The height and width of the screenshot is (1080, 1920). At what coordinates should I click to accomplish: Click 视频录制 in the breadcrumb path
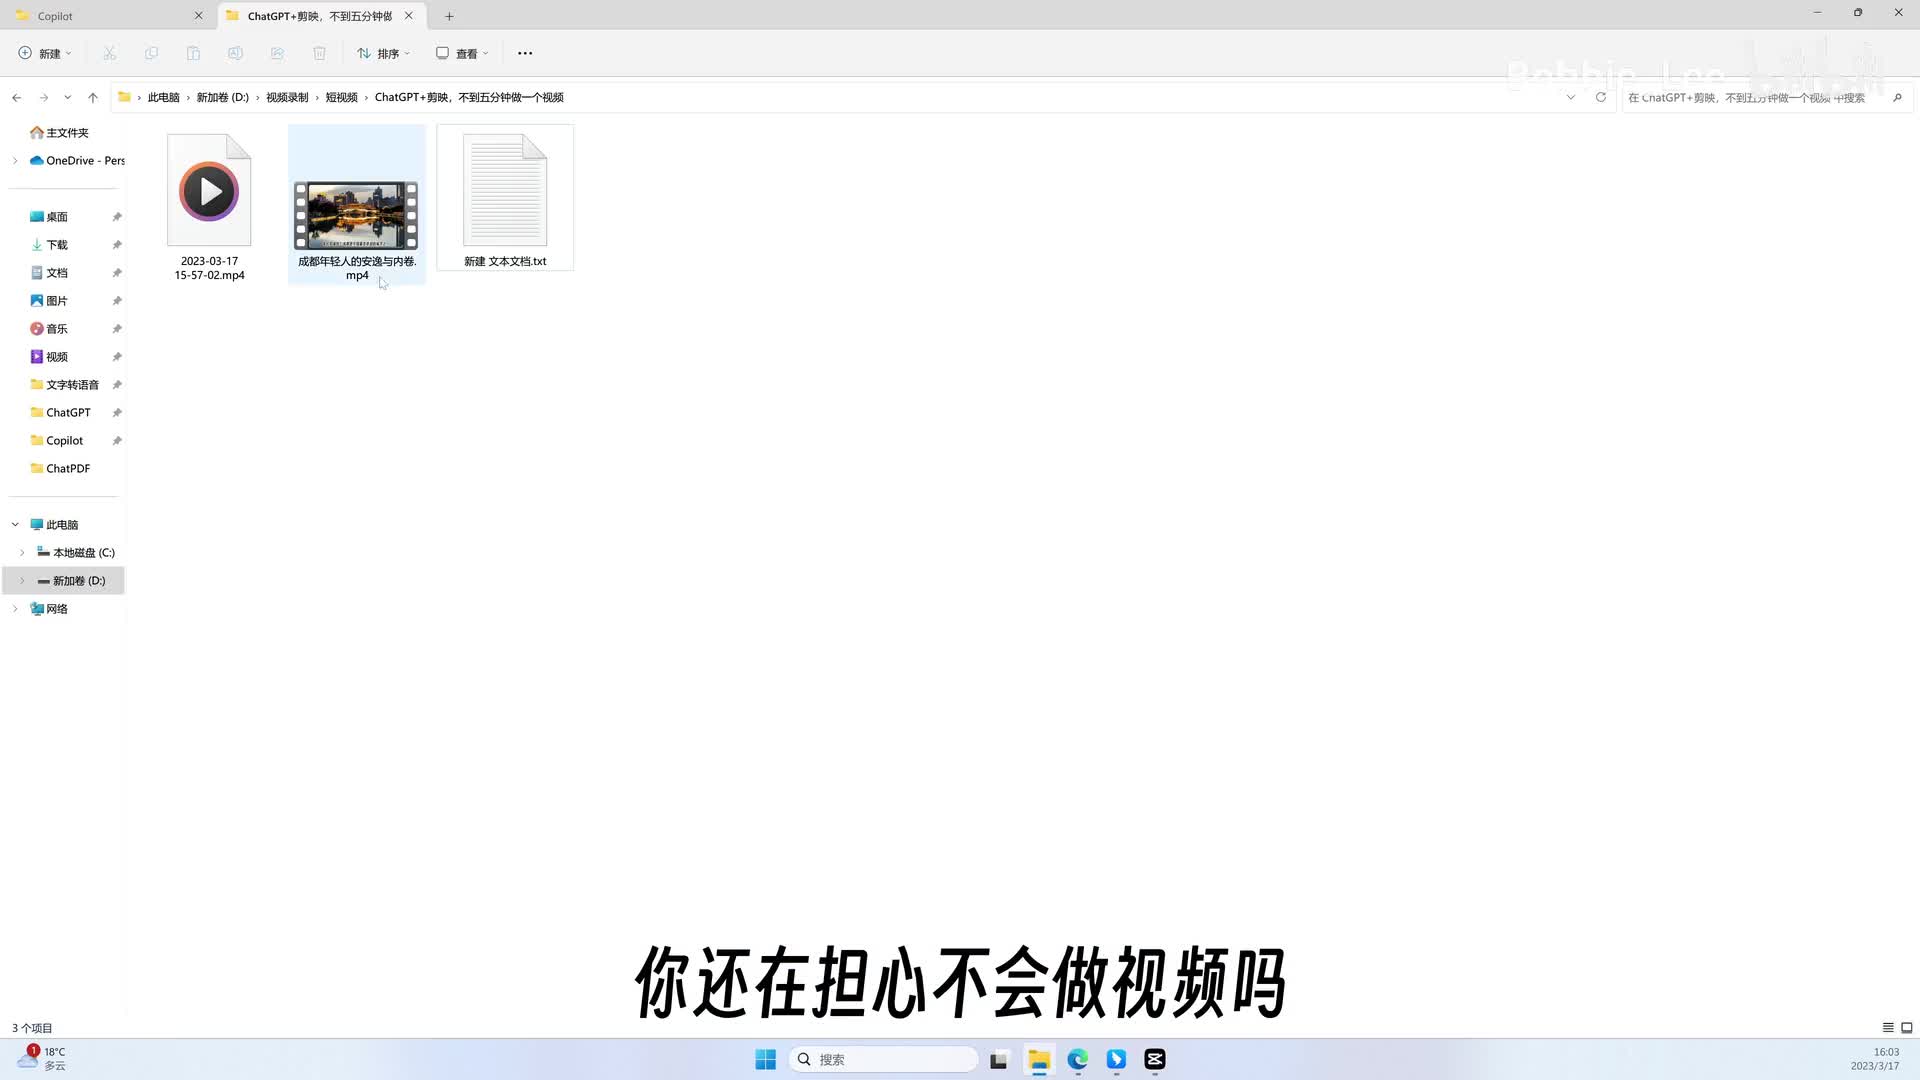click(287, 97)
